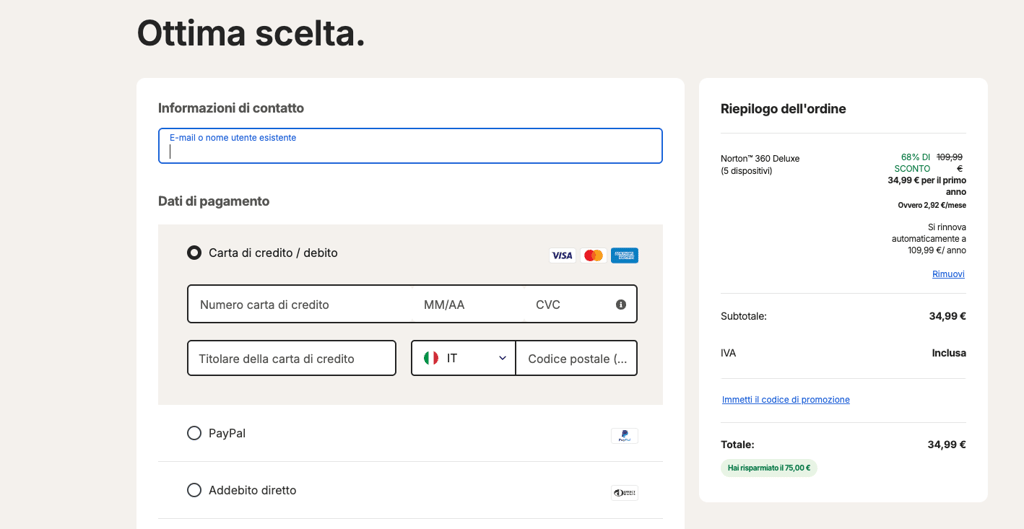
Task: Click the 68% DI SCONTO text
Action: (912, 163)
